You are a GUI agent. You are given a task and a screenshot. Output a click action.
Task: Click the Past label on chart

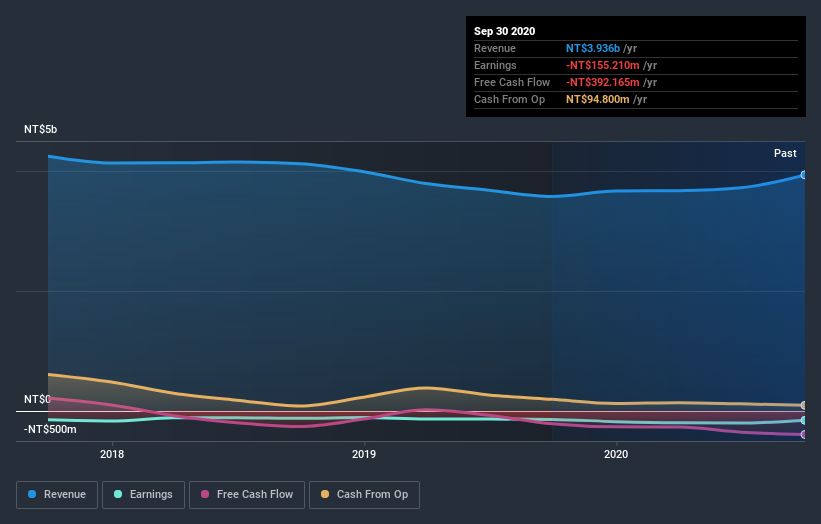click(785, 153)
